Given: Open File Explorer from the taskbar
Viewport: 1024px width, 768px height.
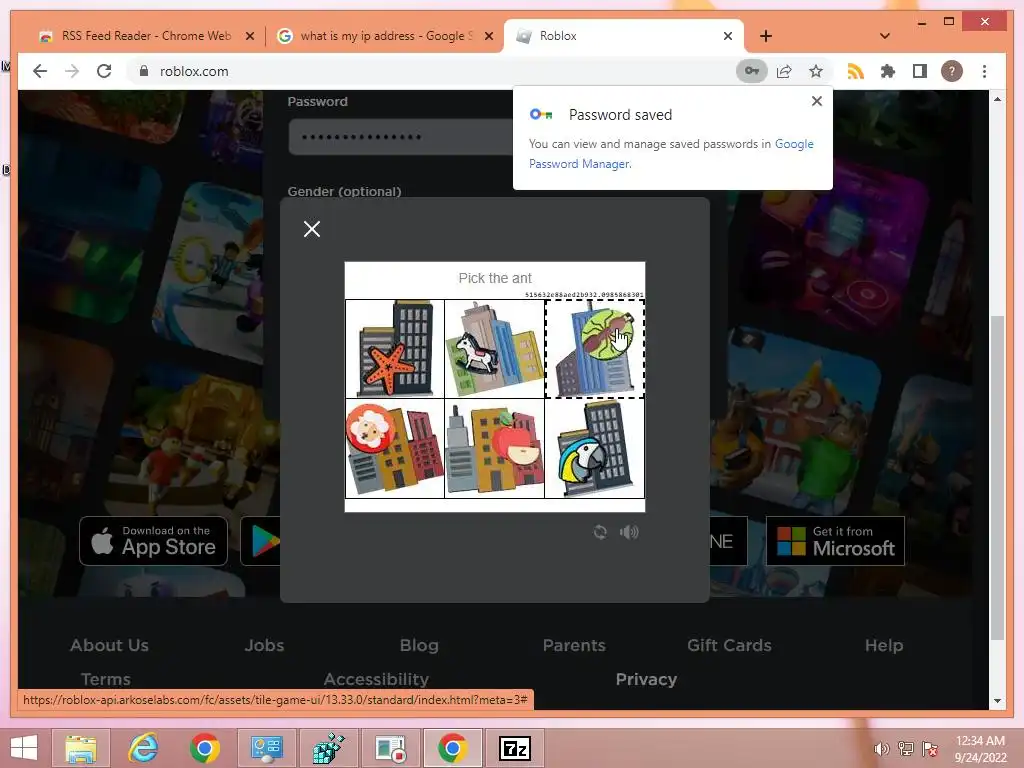Looking at the screenshot, I should [81, 748].
